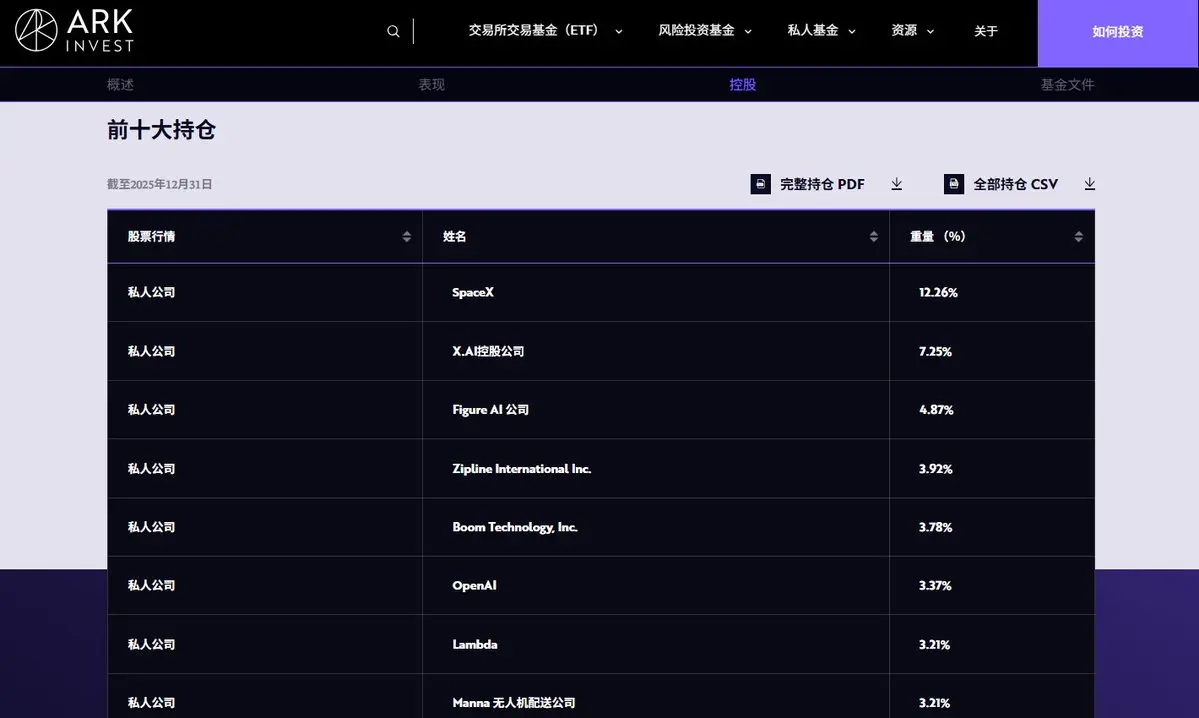Select the X.AI控股公司 name cell

[x=656, y=352]
